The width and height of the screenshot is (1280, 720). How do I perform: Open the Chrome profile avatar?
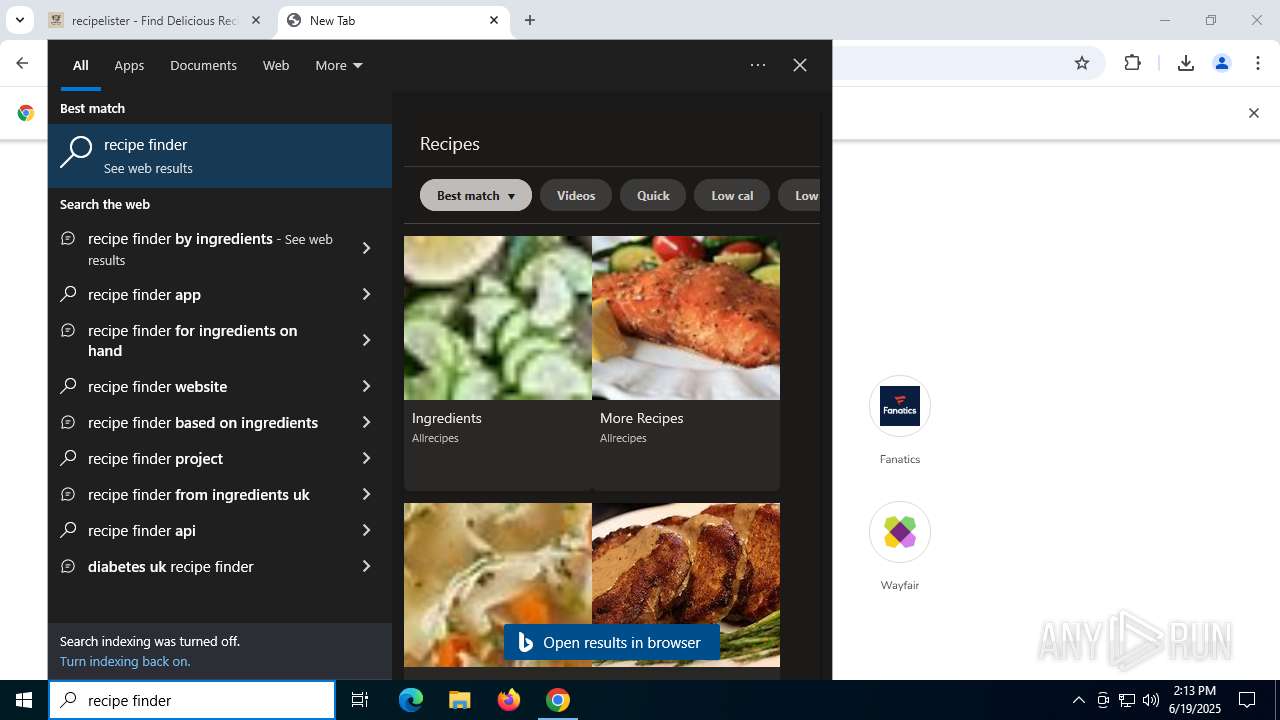(x=1222, y=63)
